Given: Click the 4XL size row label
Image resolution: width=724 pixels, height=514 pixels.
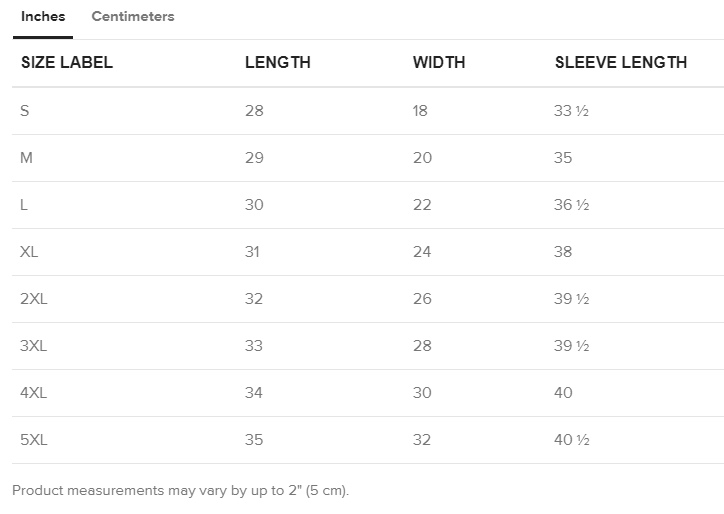Looking at the screenshot, I should point(33,393).
